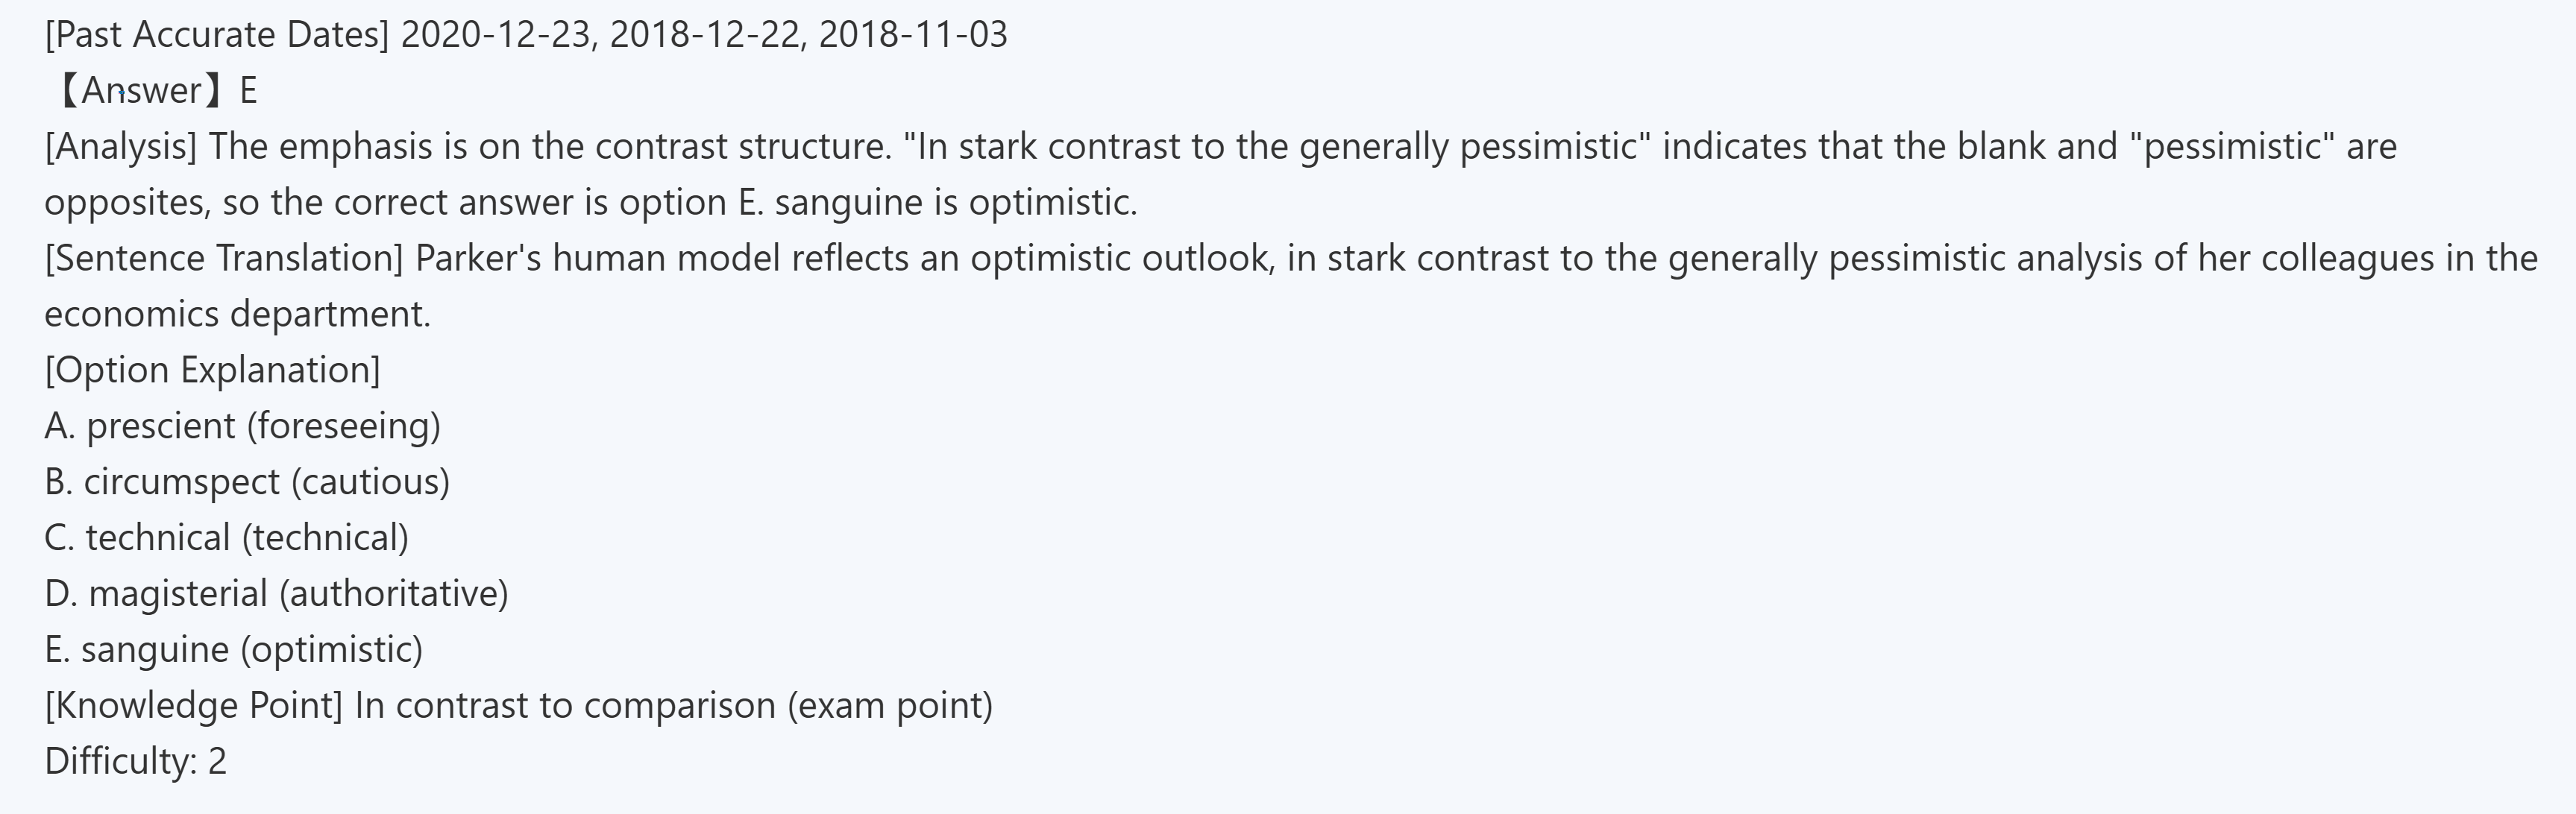Click "(exam point)" in Knowledge Point line
This screenshot has height=814, width=2576.
890,706
